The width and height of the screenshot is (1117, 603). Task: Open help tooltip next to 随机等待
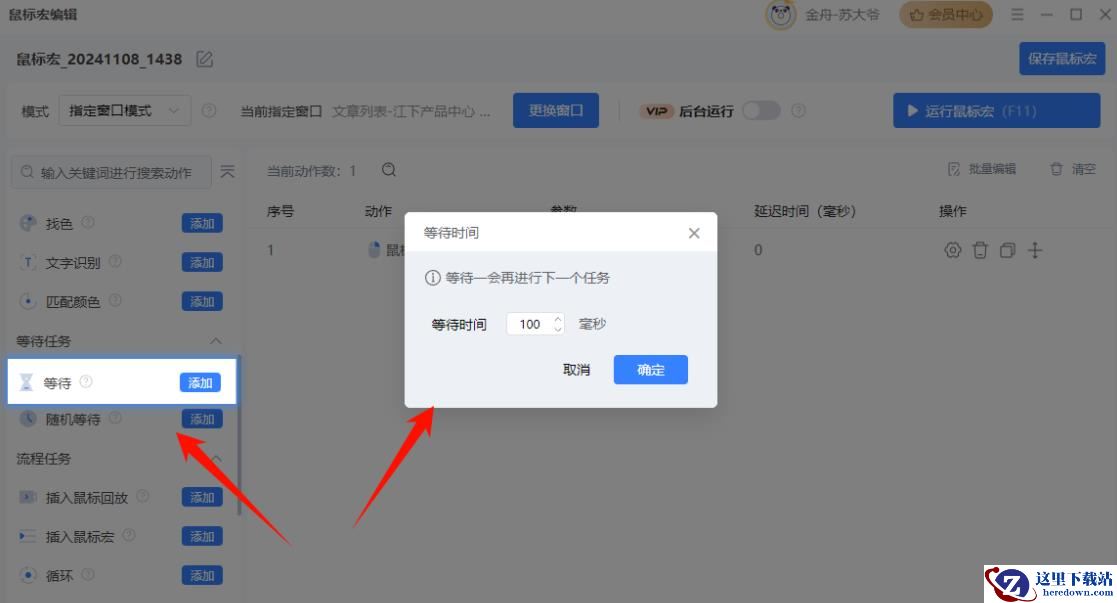(115, 418)
